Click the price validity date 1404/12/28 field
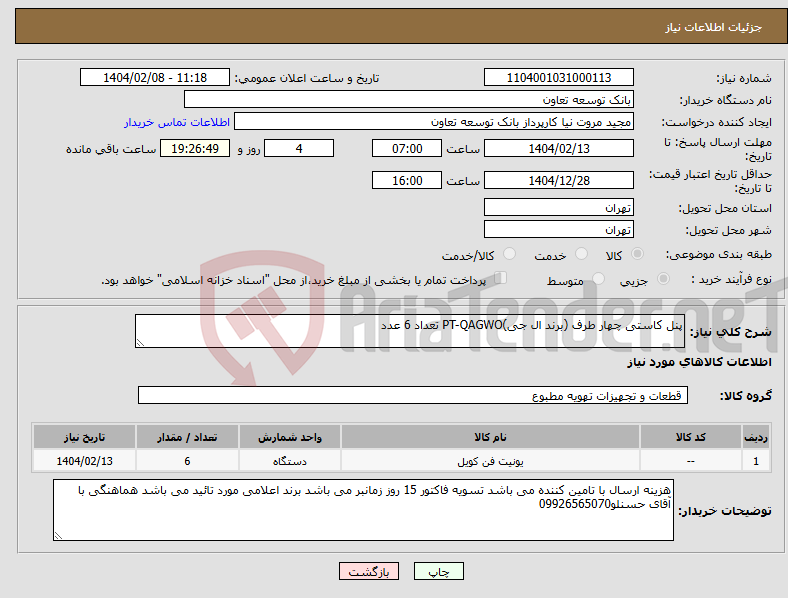Image resolution: width=788 pixels, height=598 pixels. click(559, 180)
